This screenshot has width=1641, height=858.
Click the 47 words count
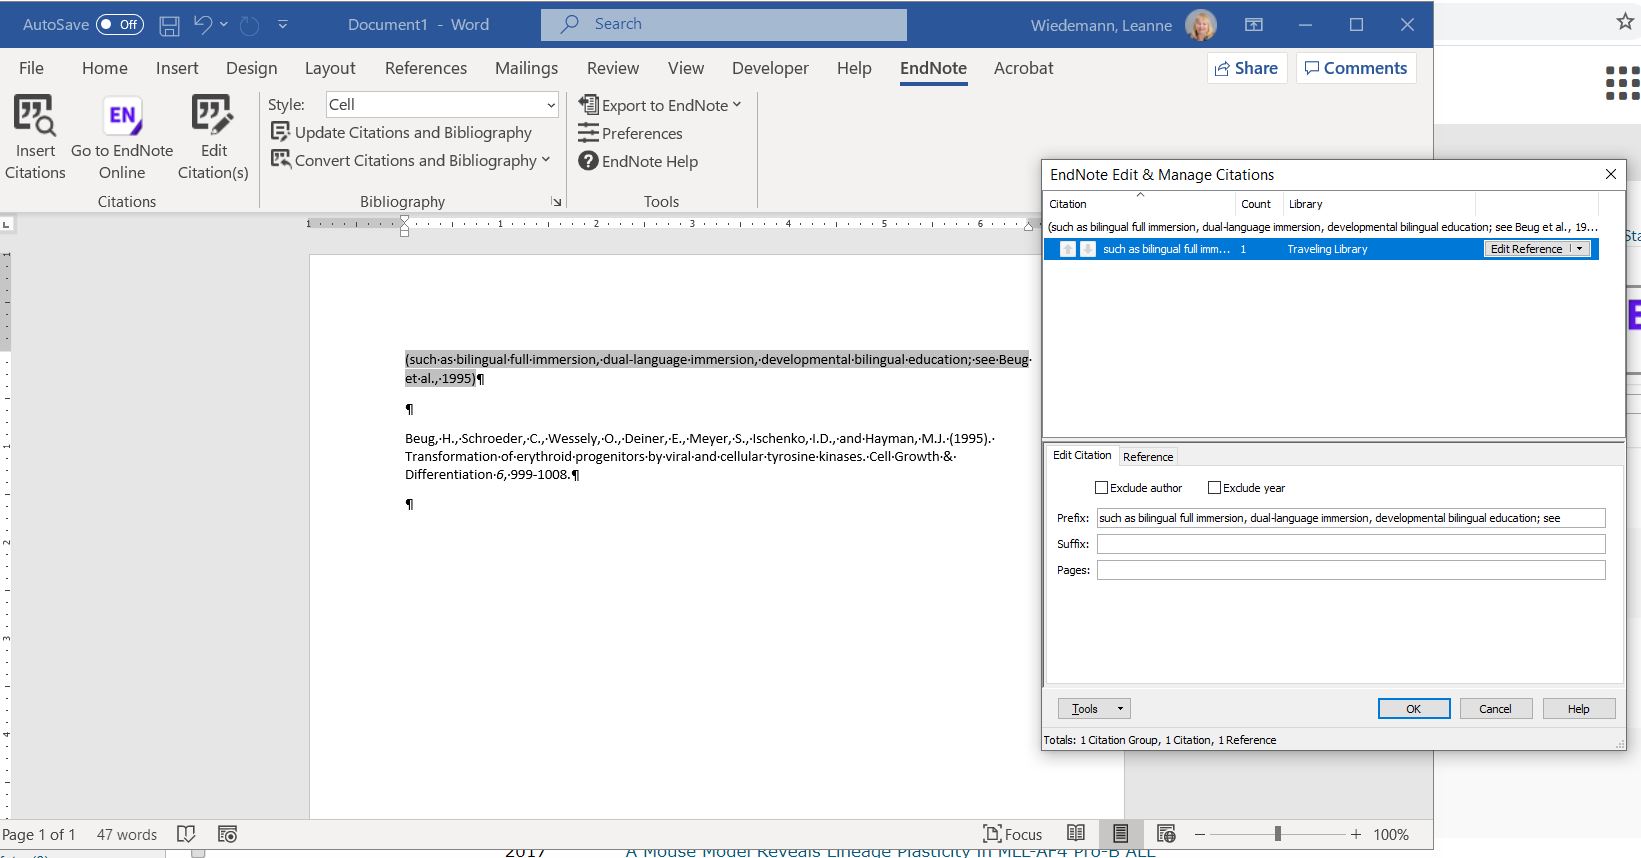click(x=127, y=834)
